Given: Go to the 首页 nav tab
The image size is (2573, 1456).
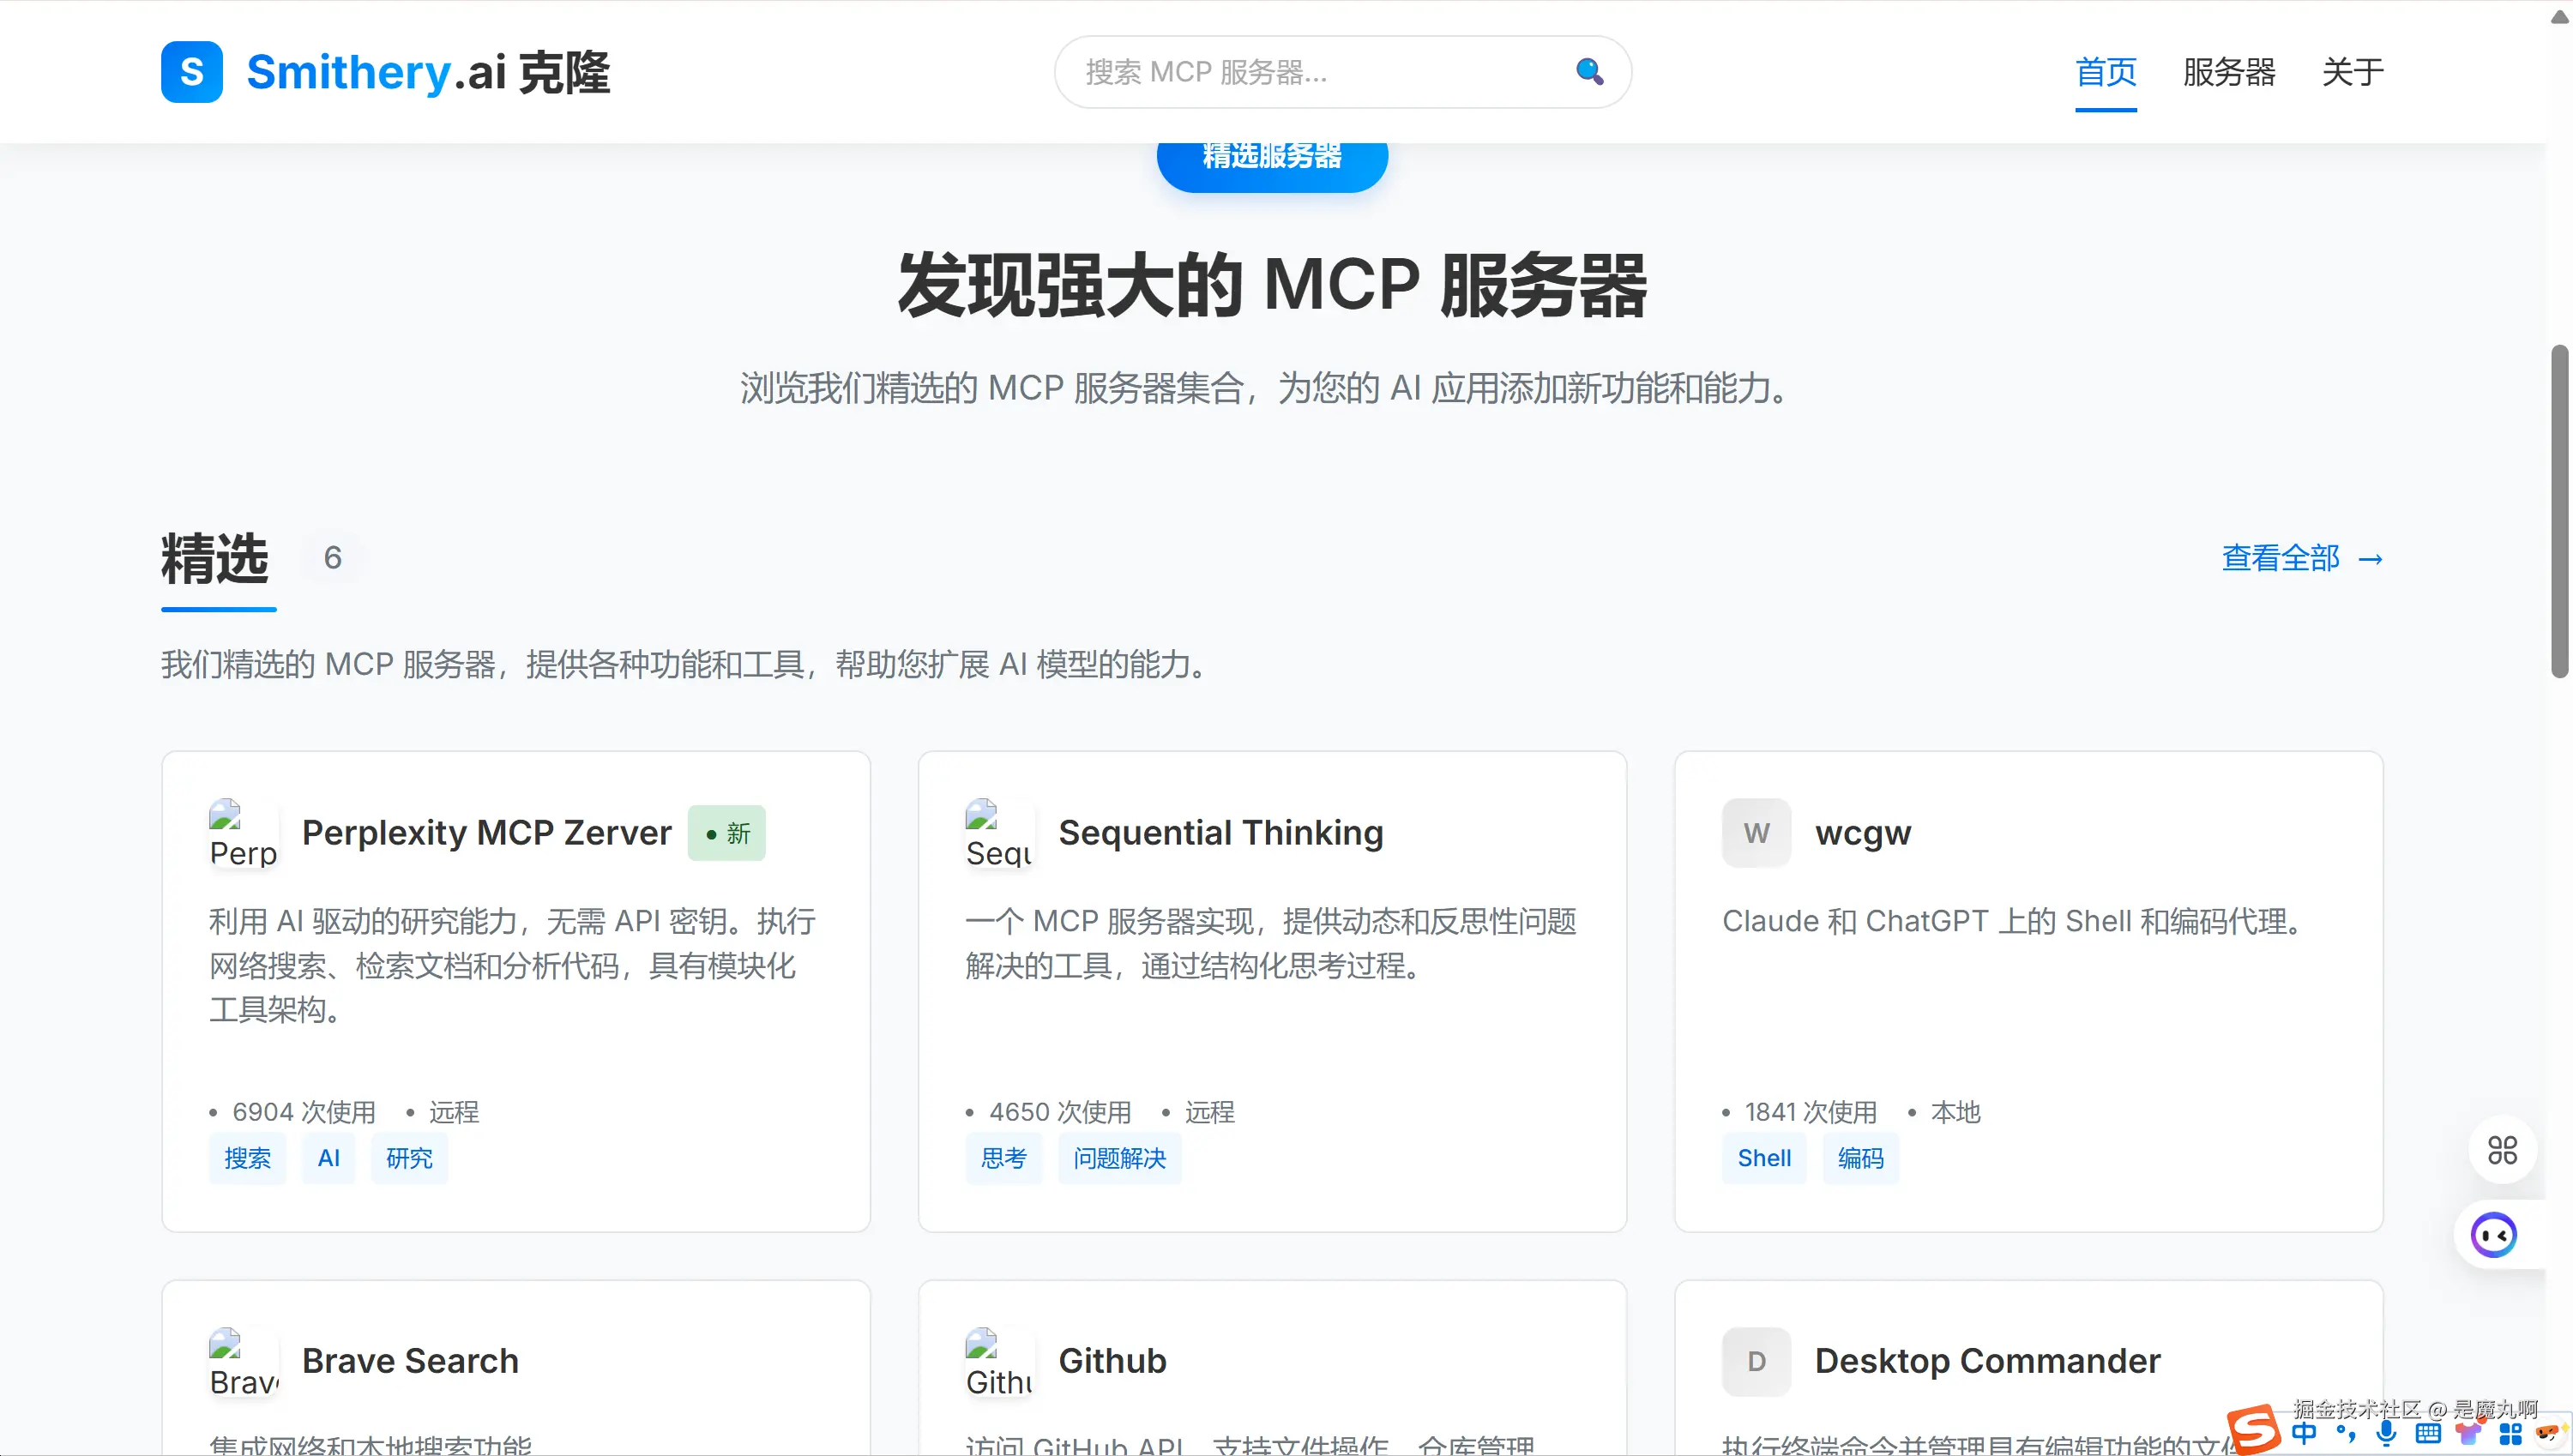Looking at the screenshot, I should pos(2105,72).
